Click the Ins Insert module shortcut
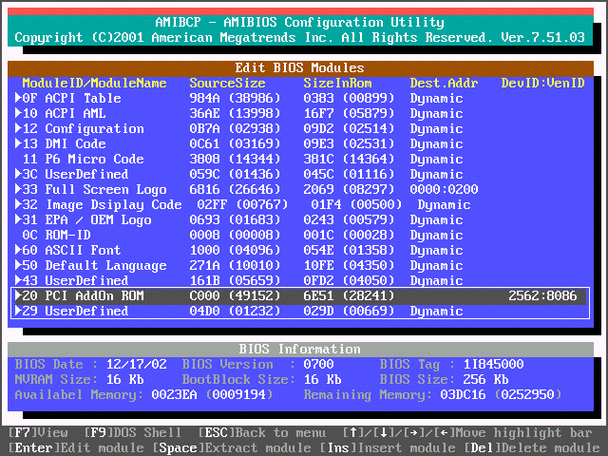The height and width of the screenshot is (456, 608). tap(388, 448)
